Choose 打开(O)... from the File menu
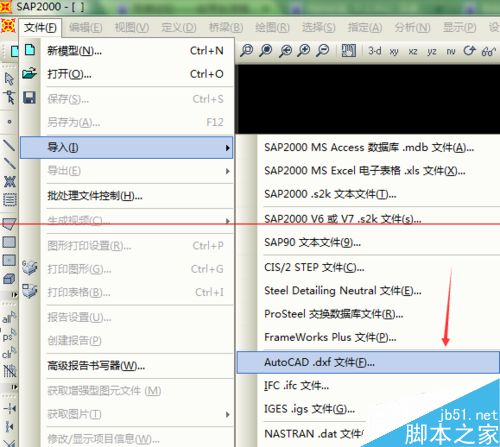500x447 pixels. pos(127,74)
